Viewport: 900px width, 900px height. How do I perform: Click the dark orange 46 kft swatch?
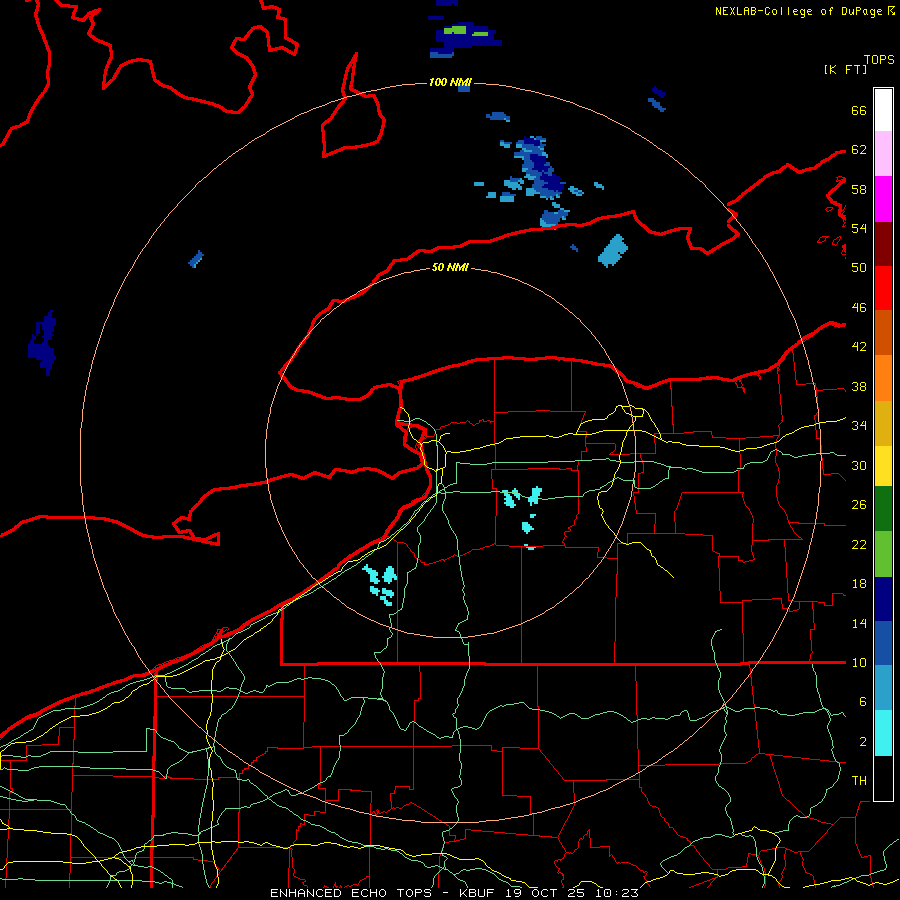(883, 333)
